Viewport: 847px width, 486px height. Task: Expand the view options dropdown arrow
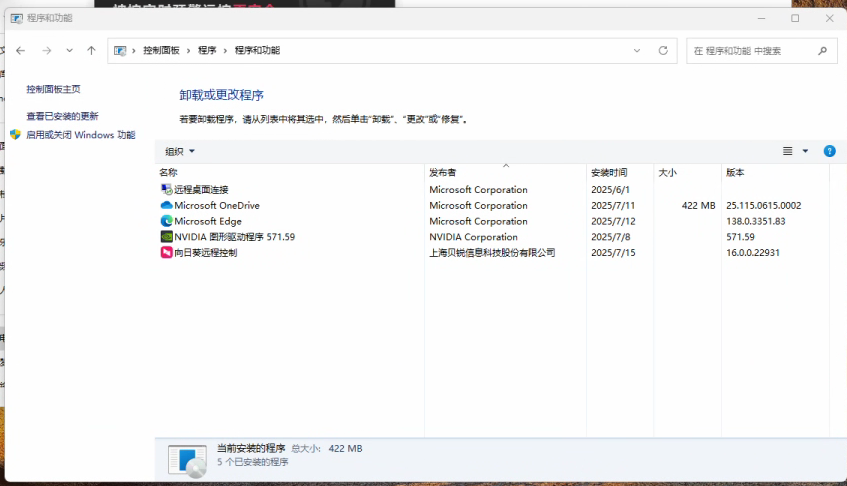point(805,151)
